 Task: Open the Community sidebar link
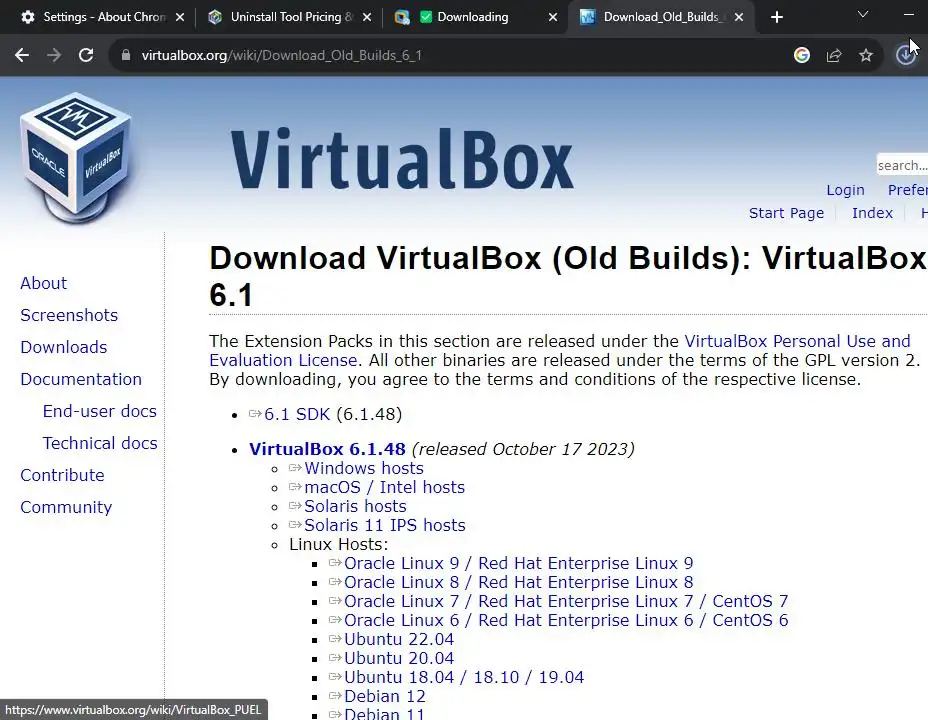[66, 507]
